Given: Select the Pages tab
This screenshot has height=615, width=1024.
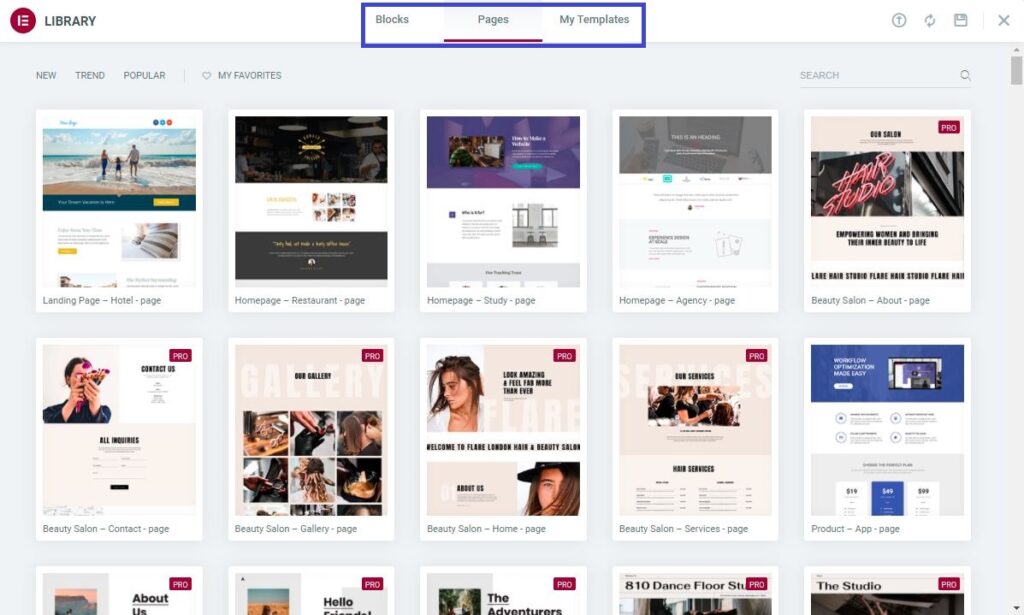Looking at the screenshot, I should pyautogui.click(x=493, y=20).
